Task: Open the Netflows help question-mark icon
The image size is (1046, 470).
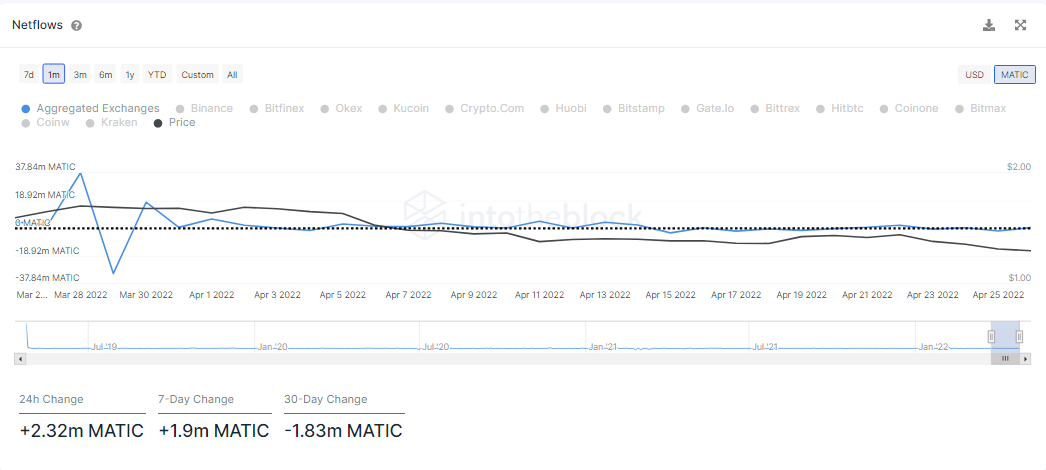Action: pyautogui.click(x=77, y=25)
